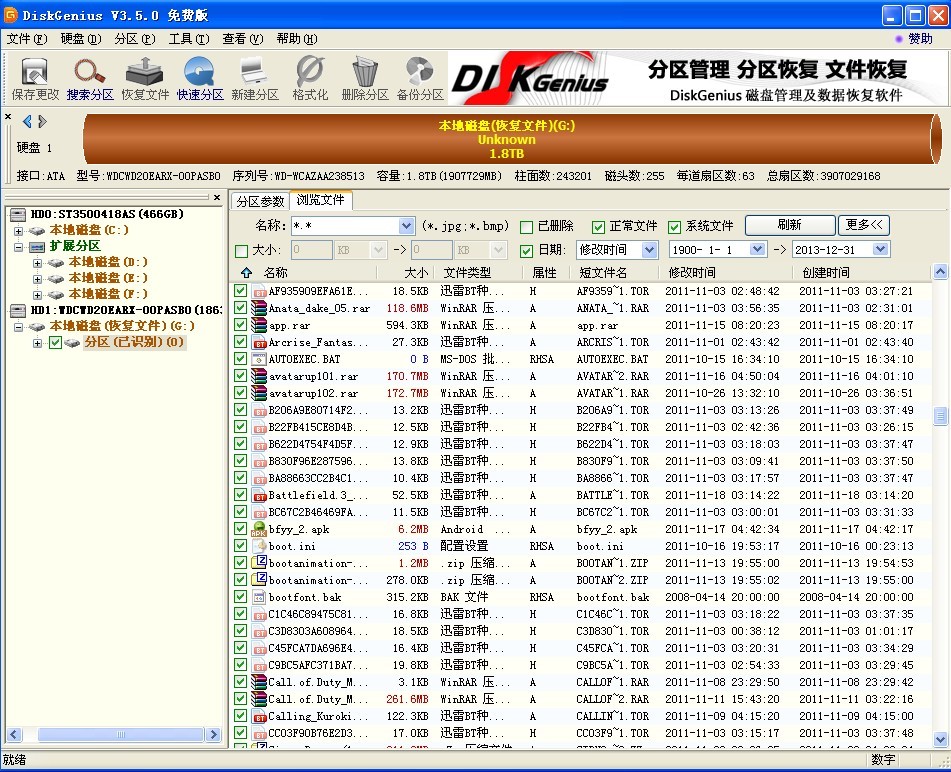951x772 pixels.
Task: Click the AUTOEXEC.BAT file icon
Action: [260, 359]
